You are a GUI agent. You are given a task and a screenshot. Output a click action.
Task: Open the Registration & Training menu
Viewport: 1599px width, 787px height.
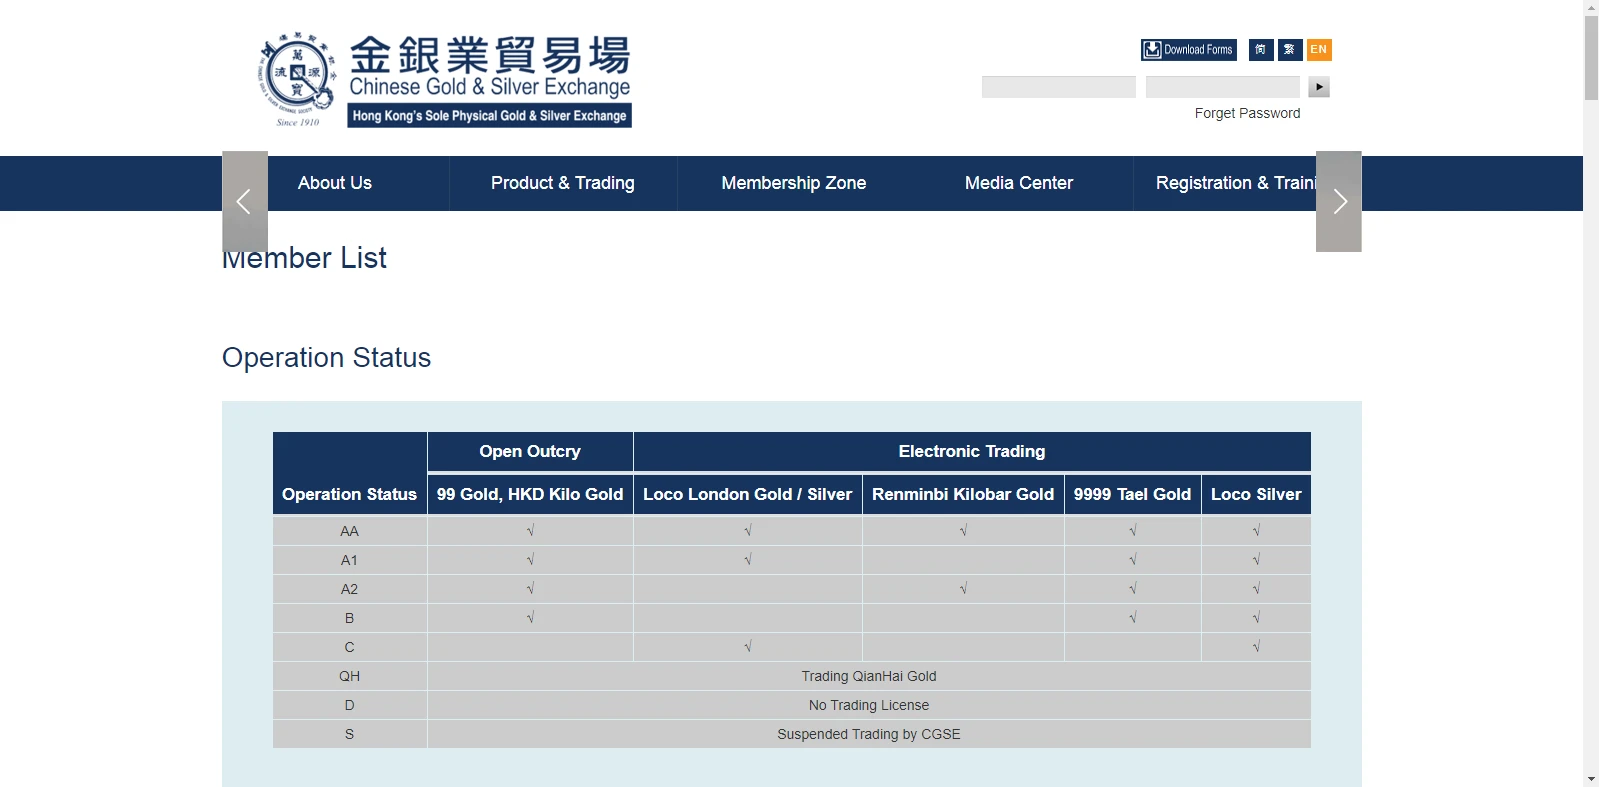[x=1235, y=183]
